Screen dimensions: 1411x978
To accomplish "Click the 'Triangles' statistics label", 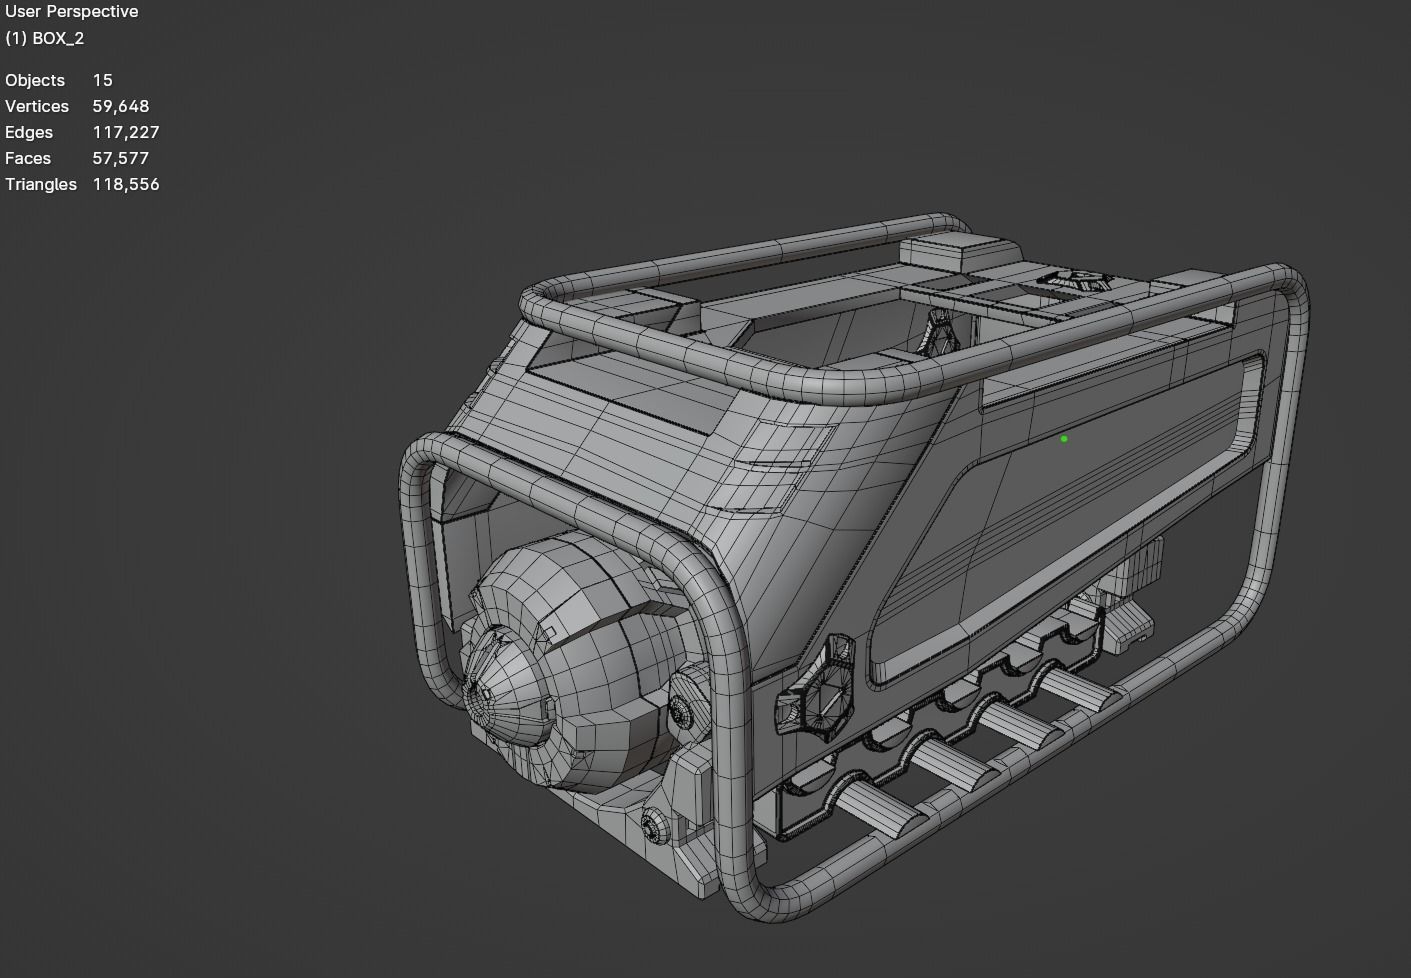I will pos(41,184).
